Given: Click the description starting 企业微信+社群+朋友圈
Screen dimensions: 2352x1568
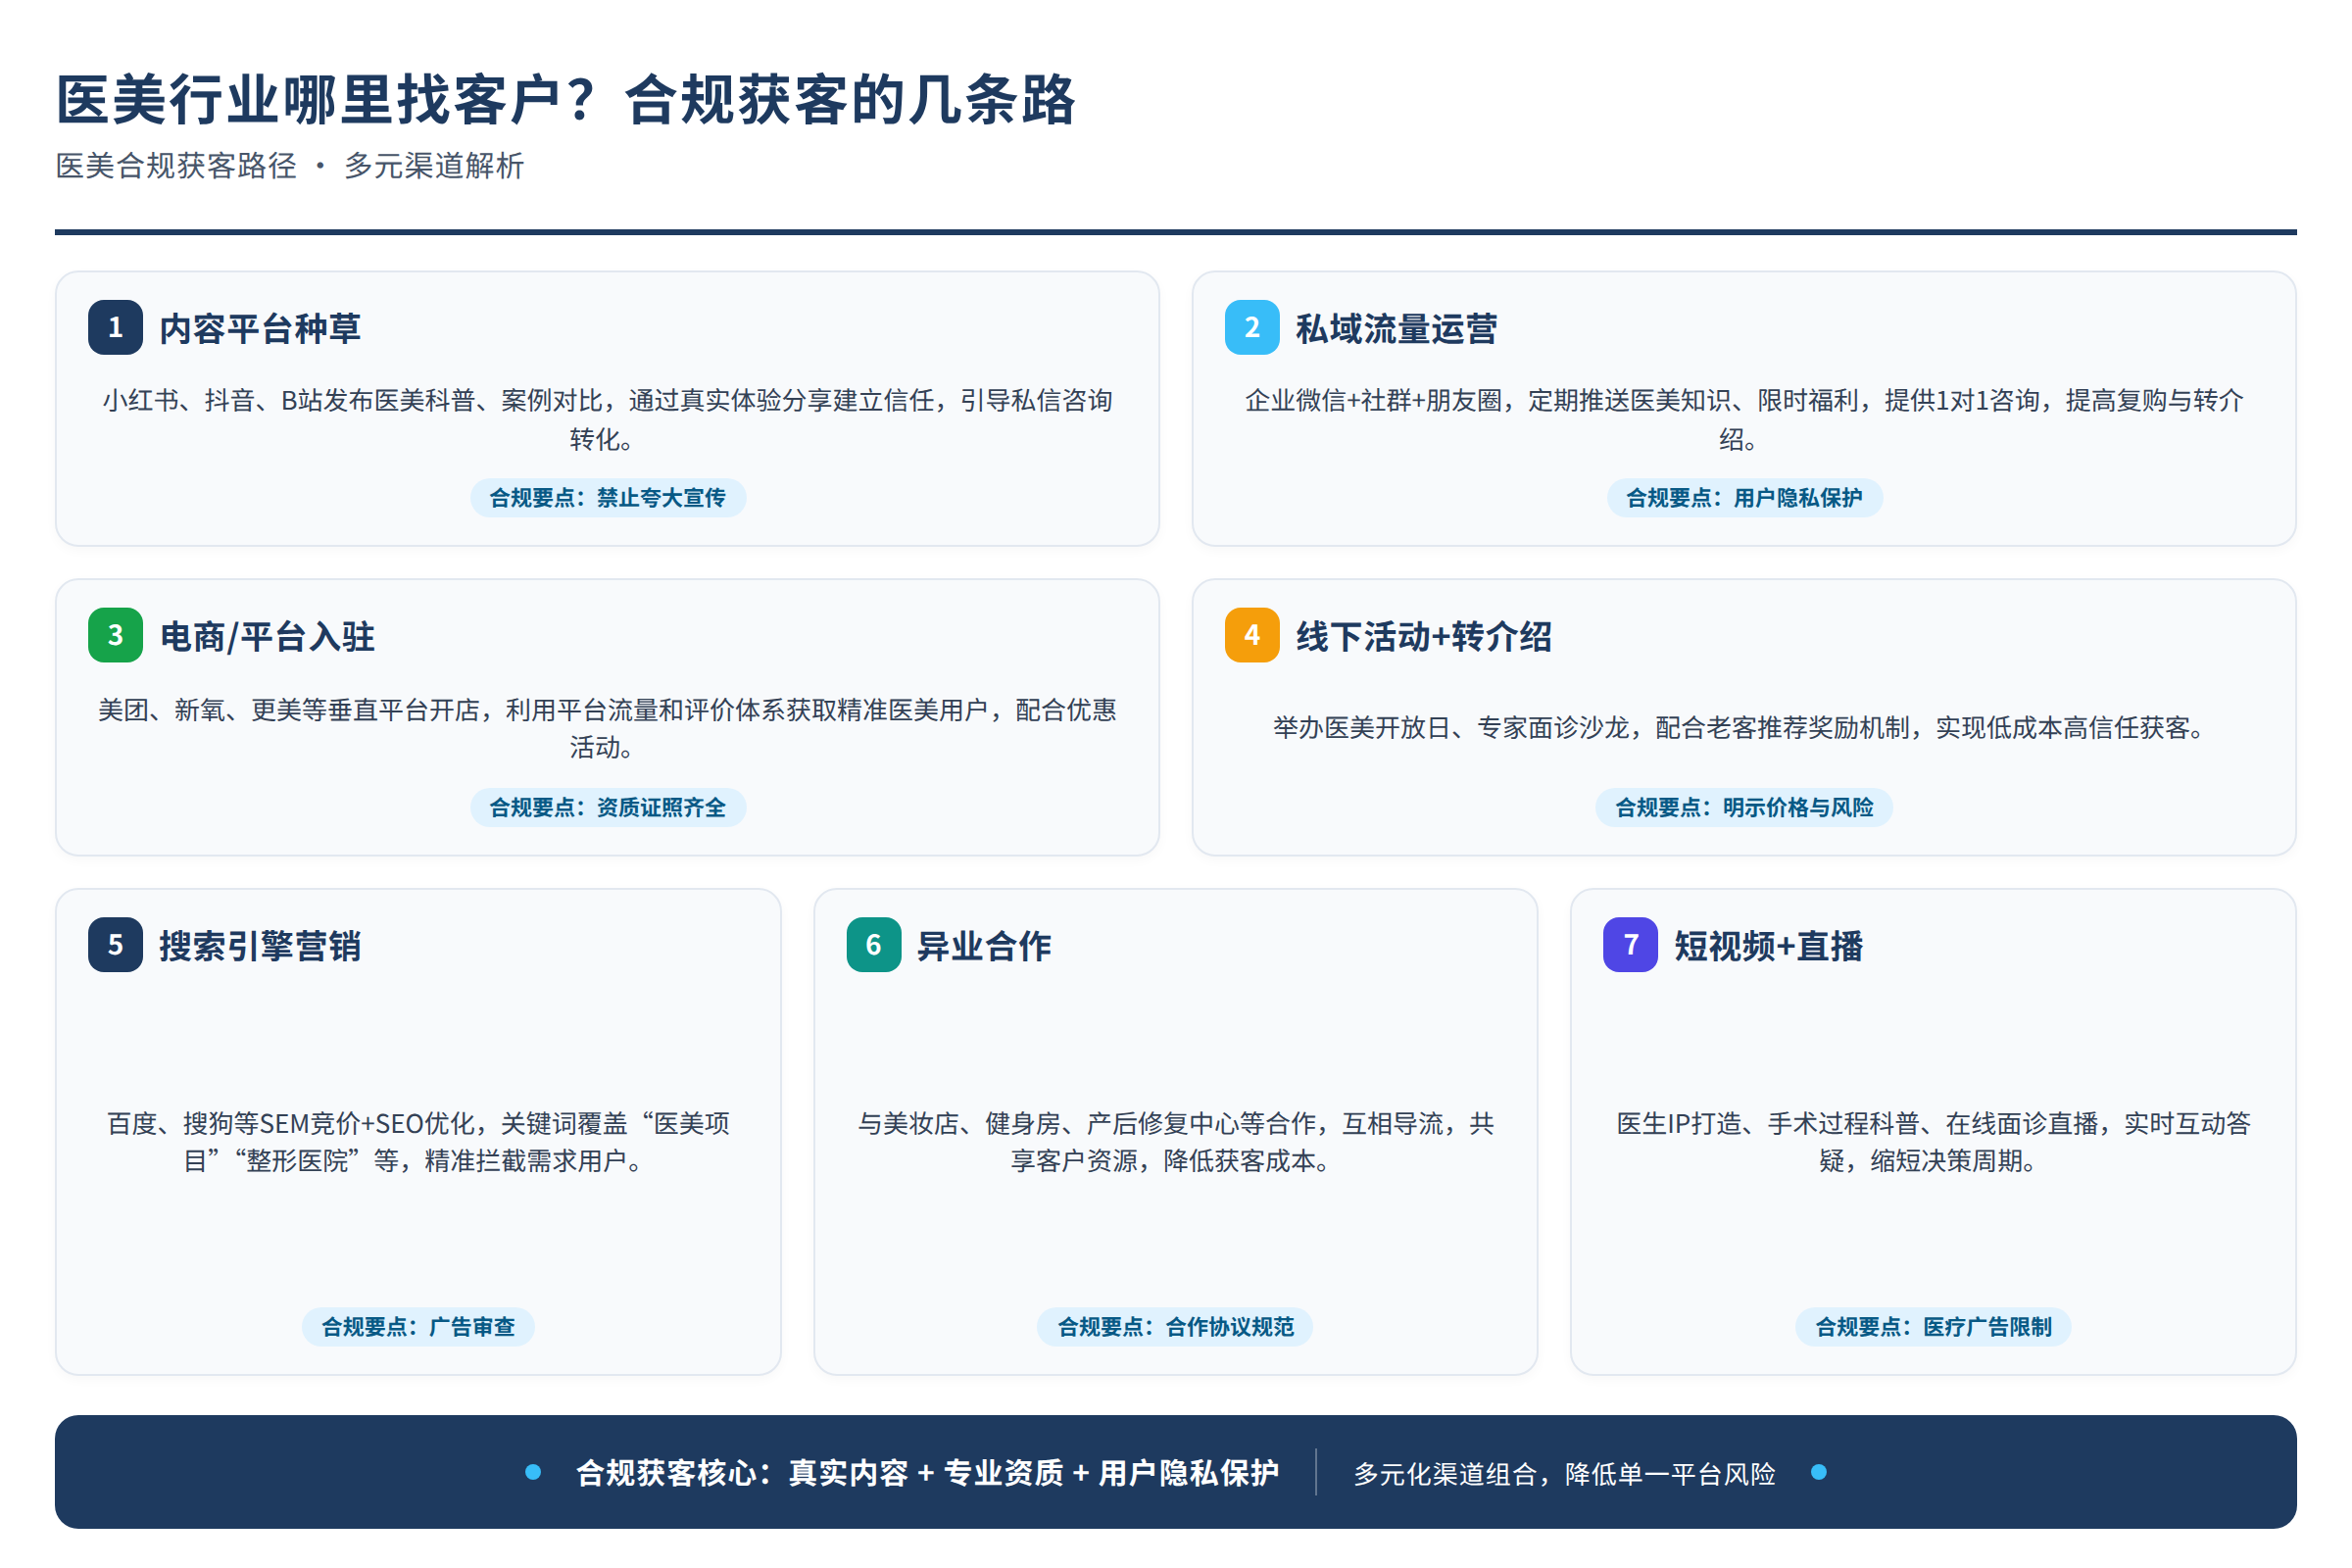Looking at the screenshot, I should (x=1745, y=419).
